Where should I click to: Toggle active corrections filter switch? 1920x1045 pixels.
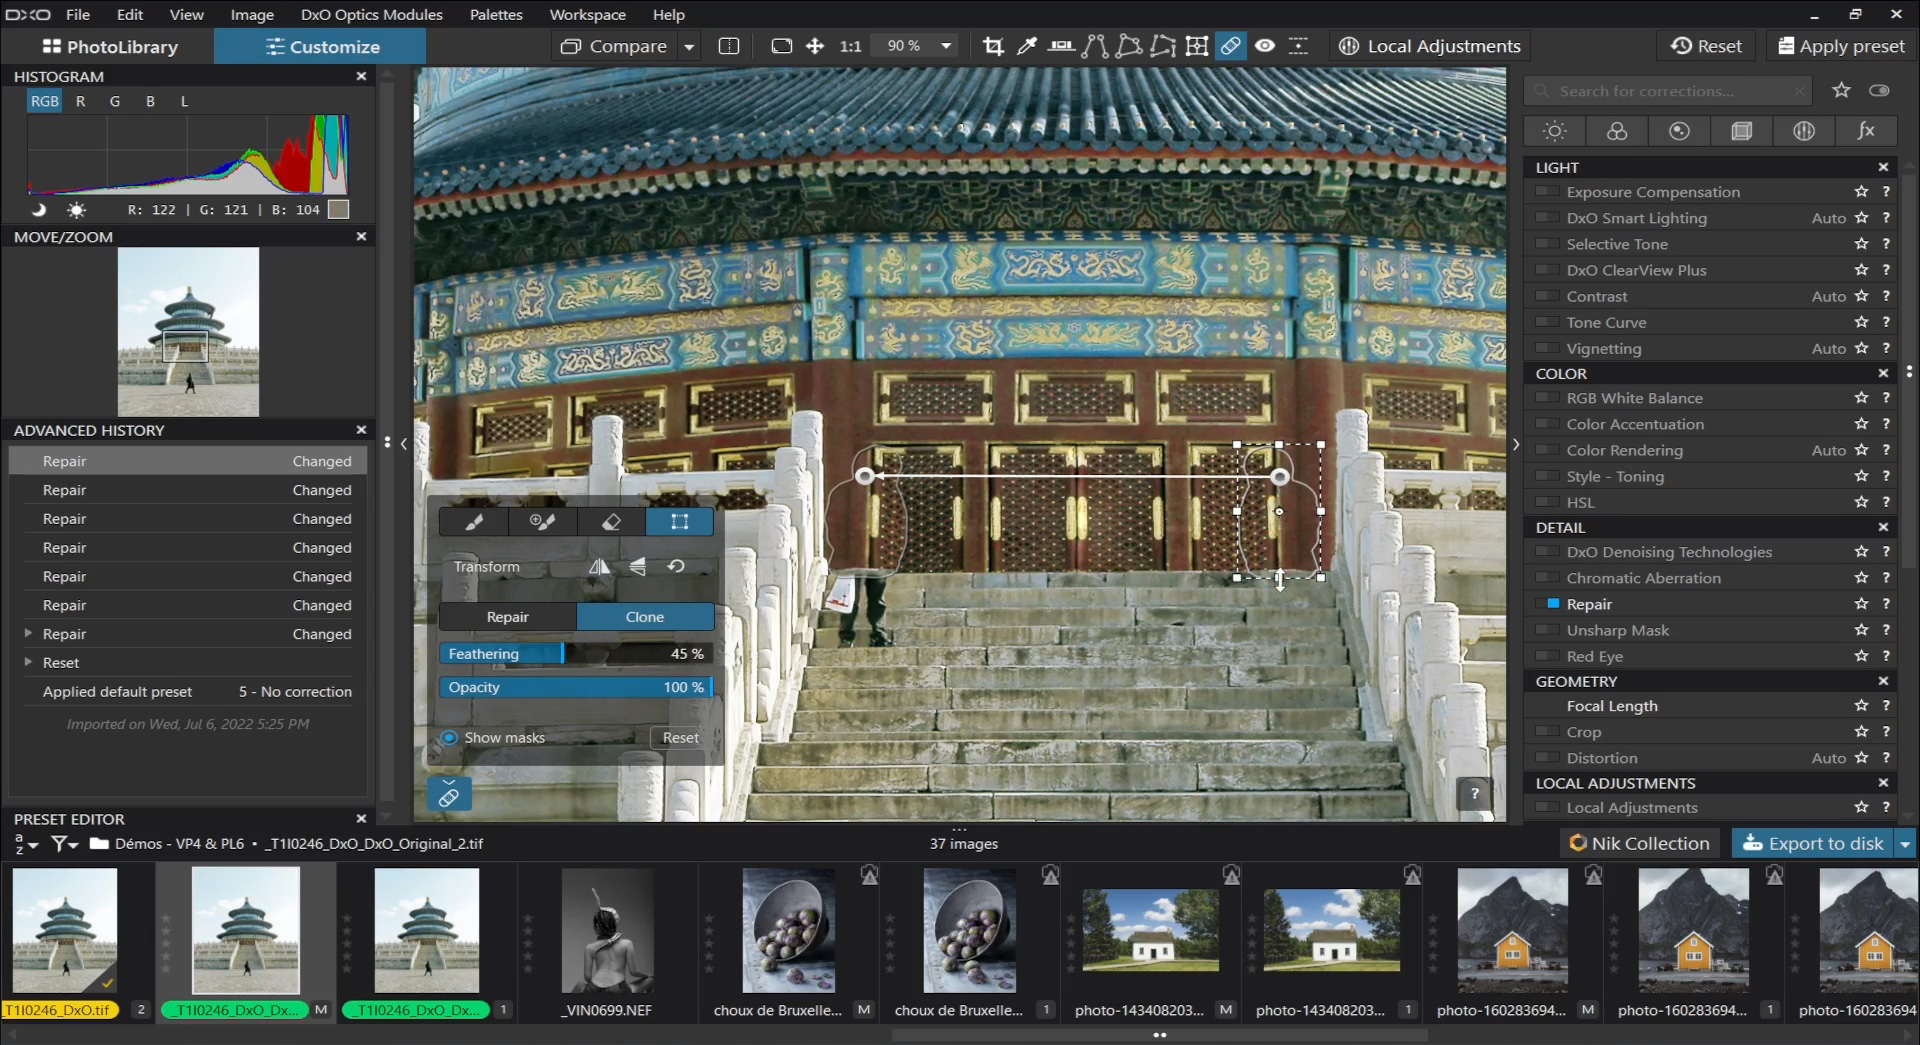pyautogui.click(x=1880, y=90)
